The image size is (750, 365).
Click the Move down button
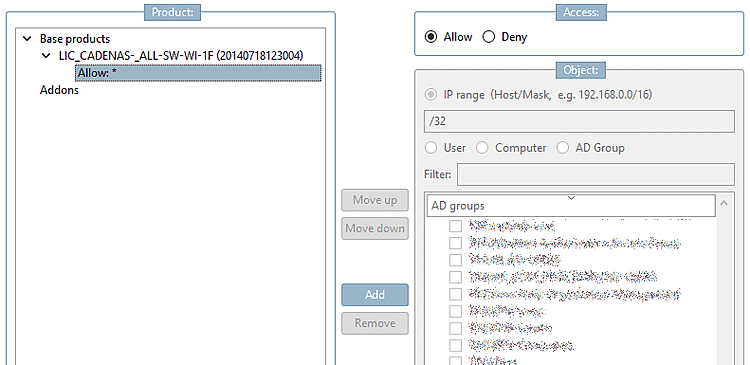point(375,229)
